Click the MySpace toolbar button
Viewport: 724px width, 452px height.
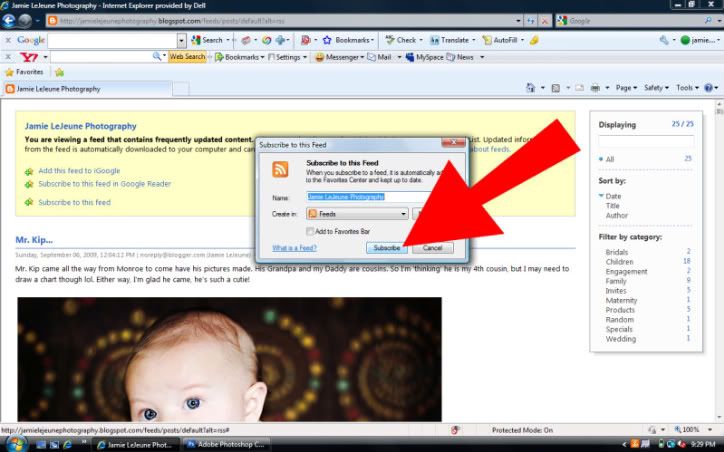424,57
